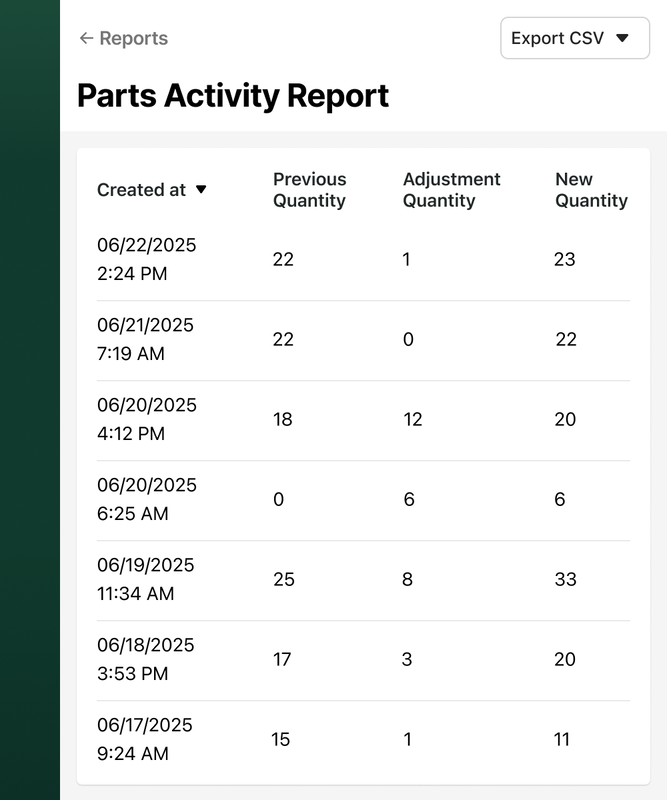Click the back arrow icon beside Reports
This screenshot has height=800, width=667.
[86, 38]
